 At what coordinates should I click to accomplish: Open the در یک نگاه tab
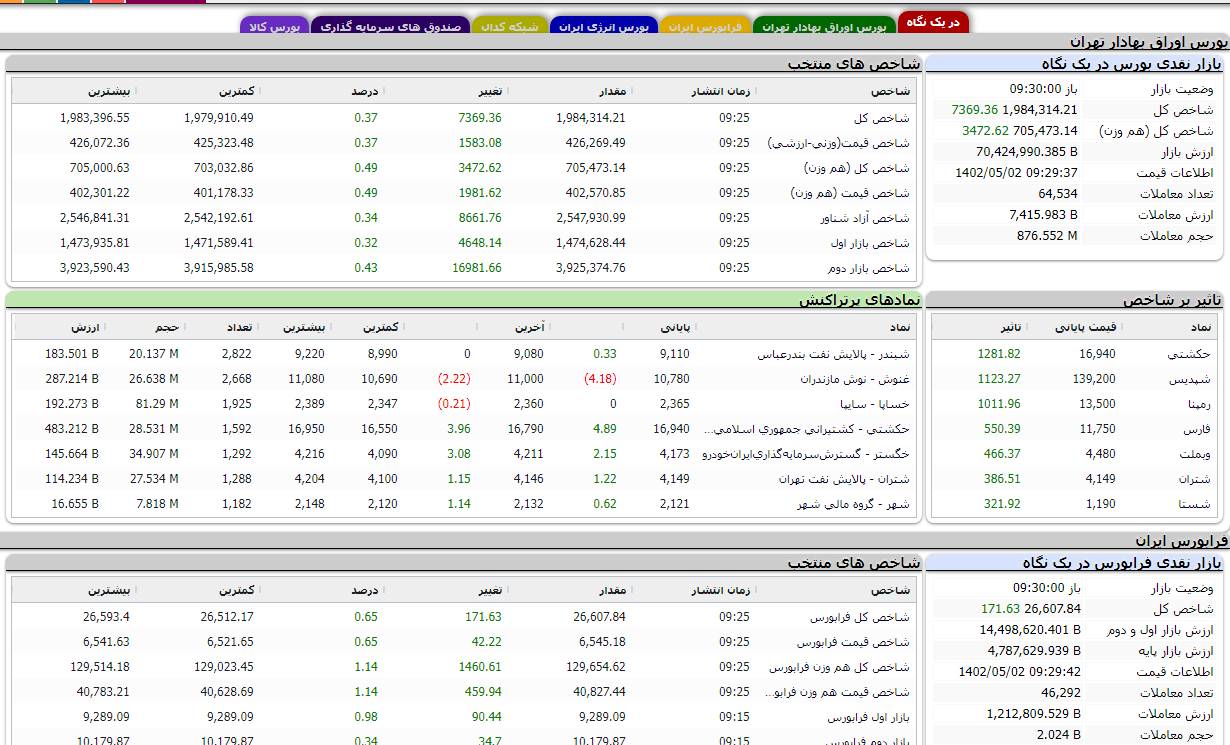[933, 21]
